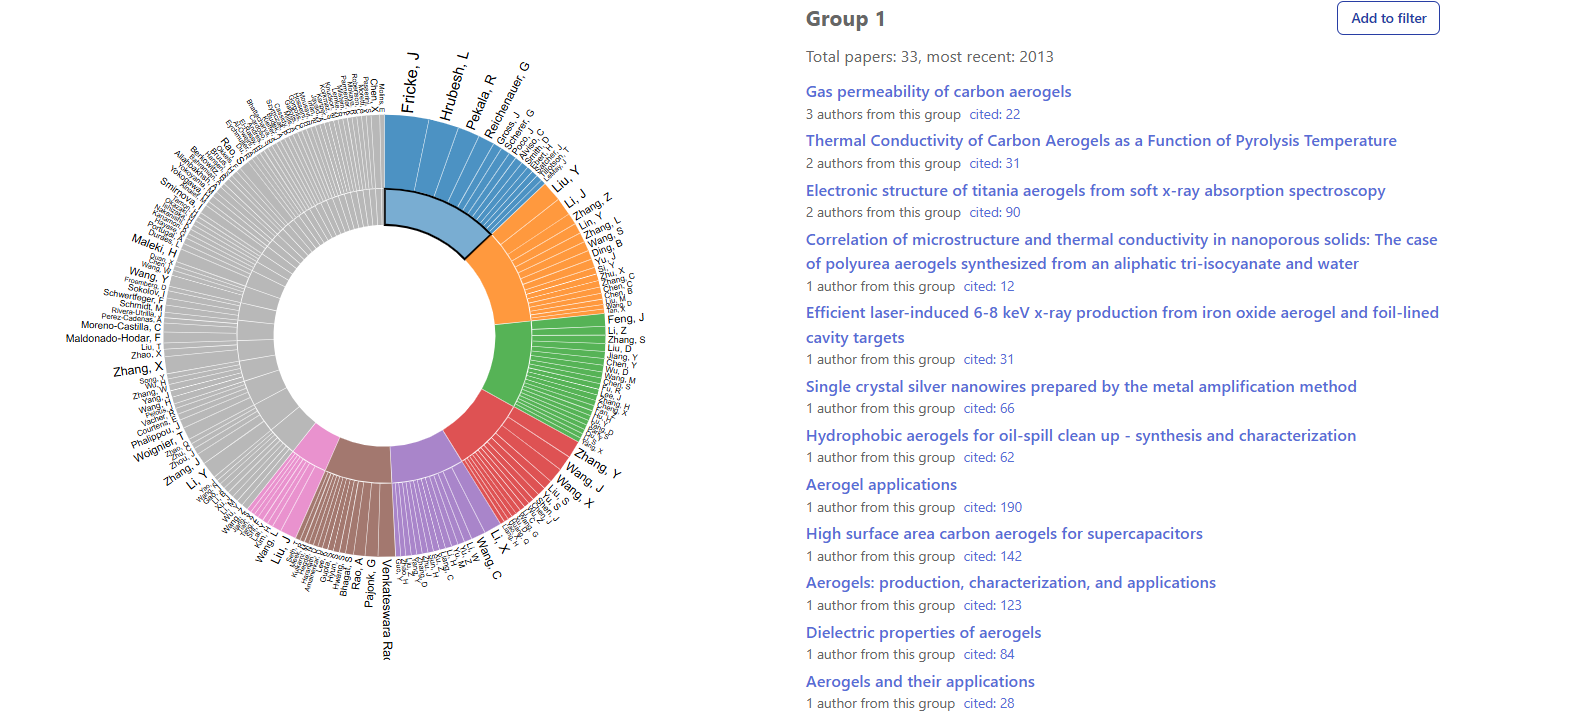Open the Single crystal silver nanowires paper
The height and width of the screenshot is (717, 1581).
[1081, 387]
